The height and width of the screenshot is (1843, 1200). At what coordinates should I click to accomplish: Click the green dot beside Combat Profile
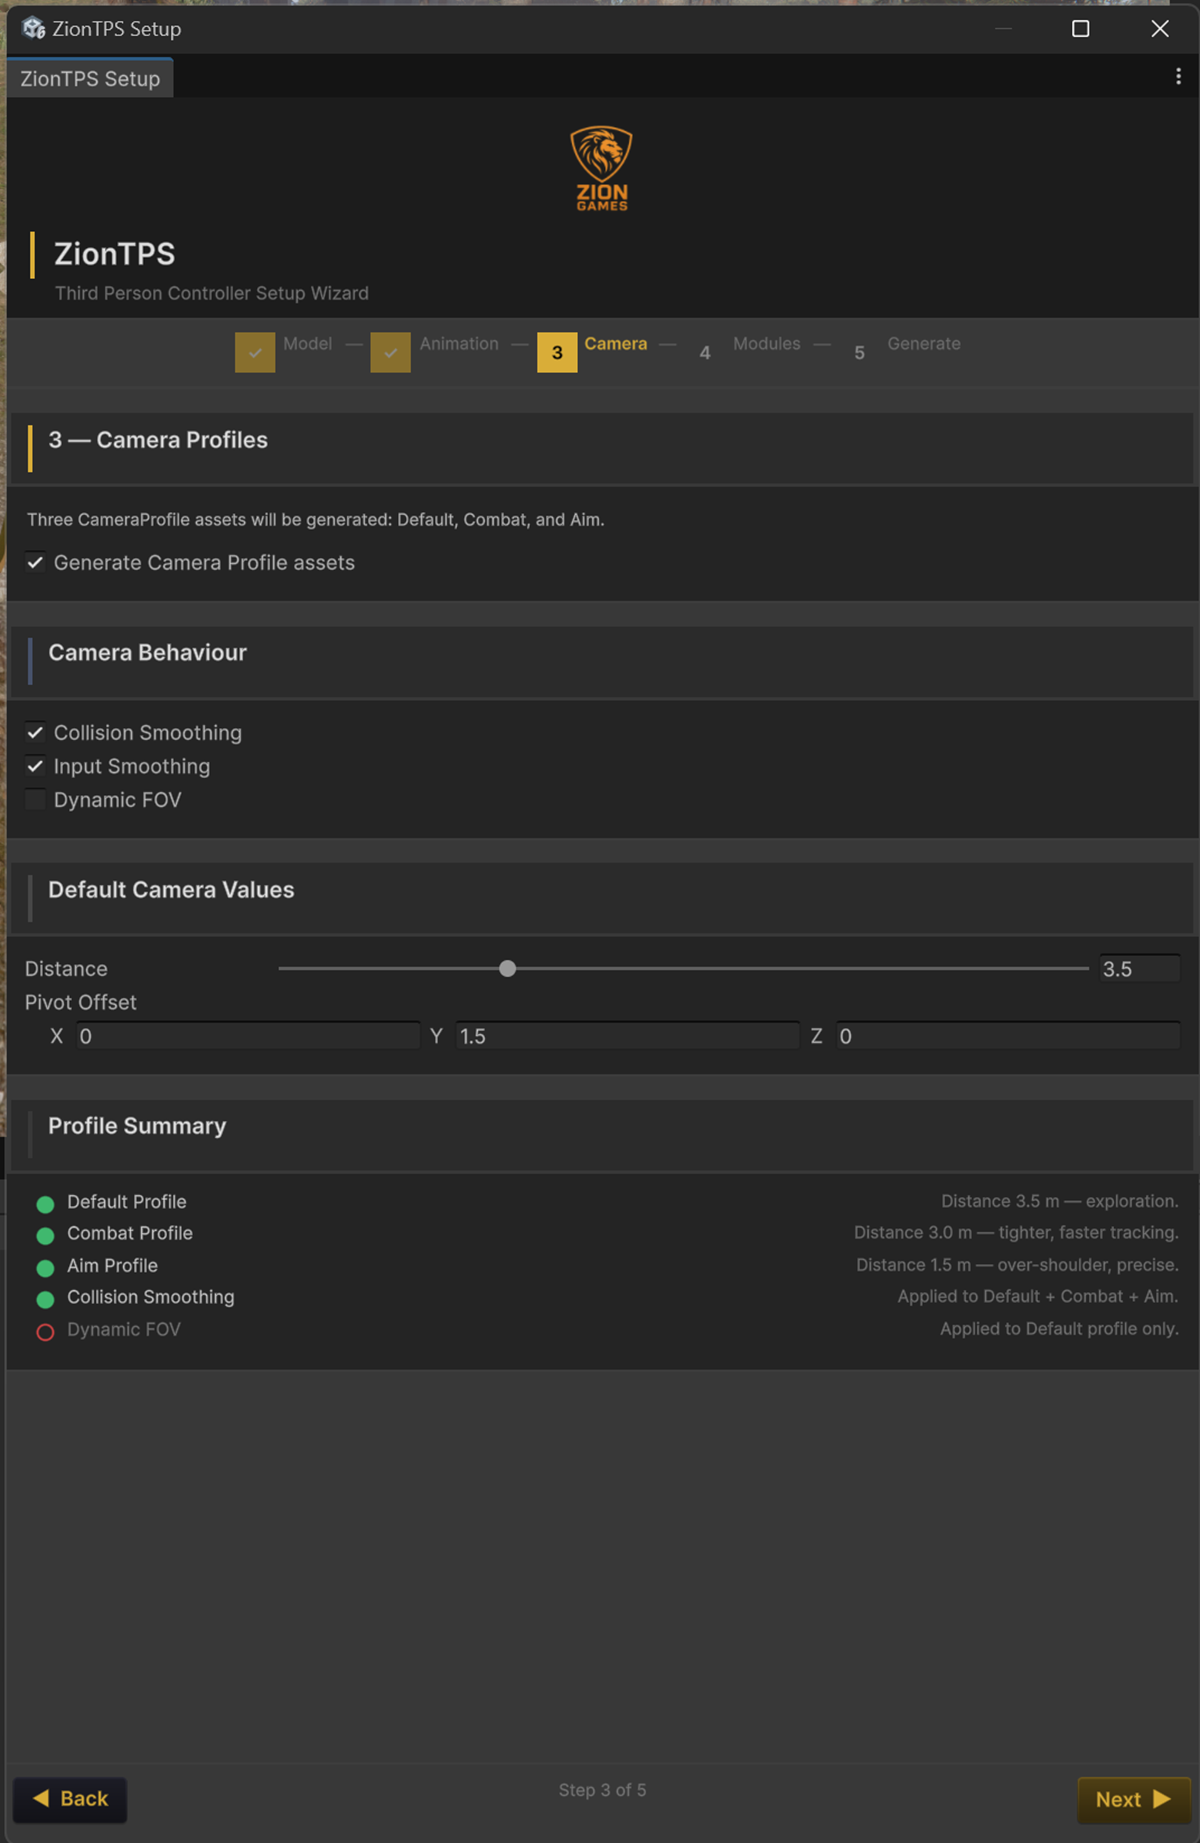[45, 1235]
